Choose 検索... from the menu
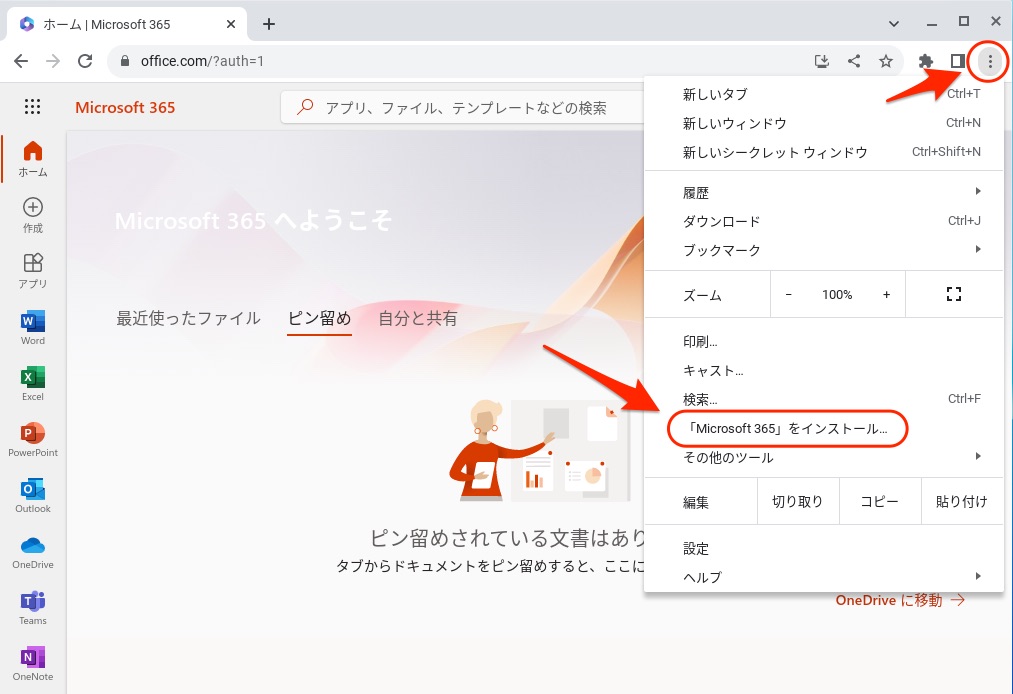The width and height of the screenshot is (1013, 694). 824,399
